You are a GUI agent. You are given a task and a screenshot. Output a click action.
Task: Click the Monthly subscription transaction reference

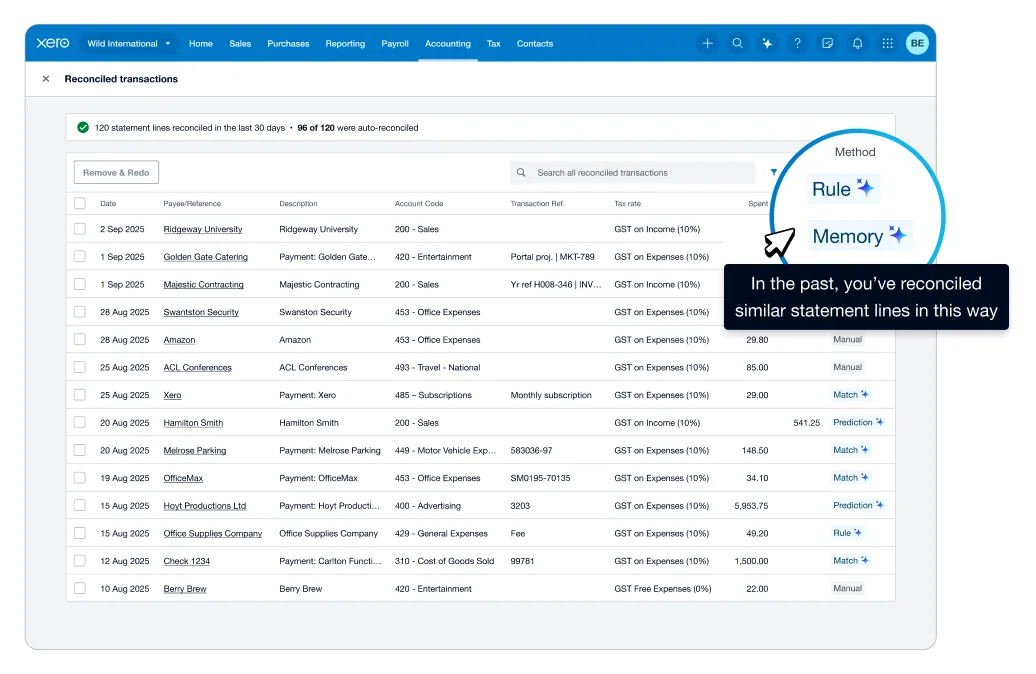pos(551,395)
